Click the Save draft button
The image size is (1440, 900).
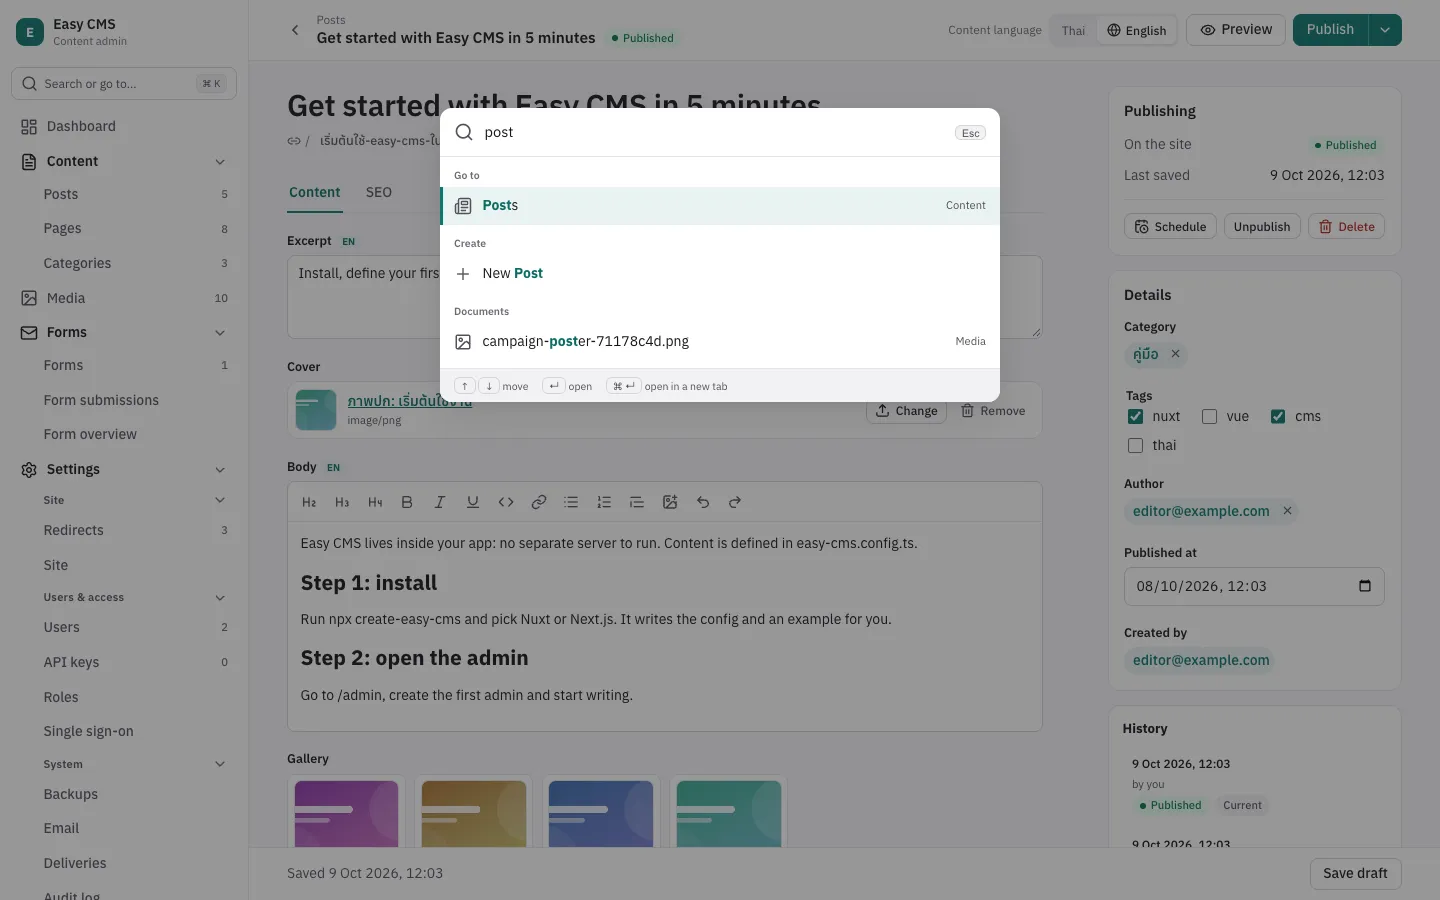point(1355,874)
